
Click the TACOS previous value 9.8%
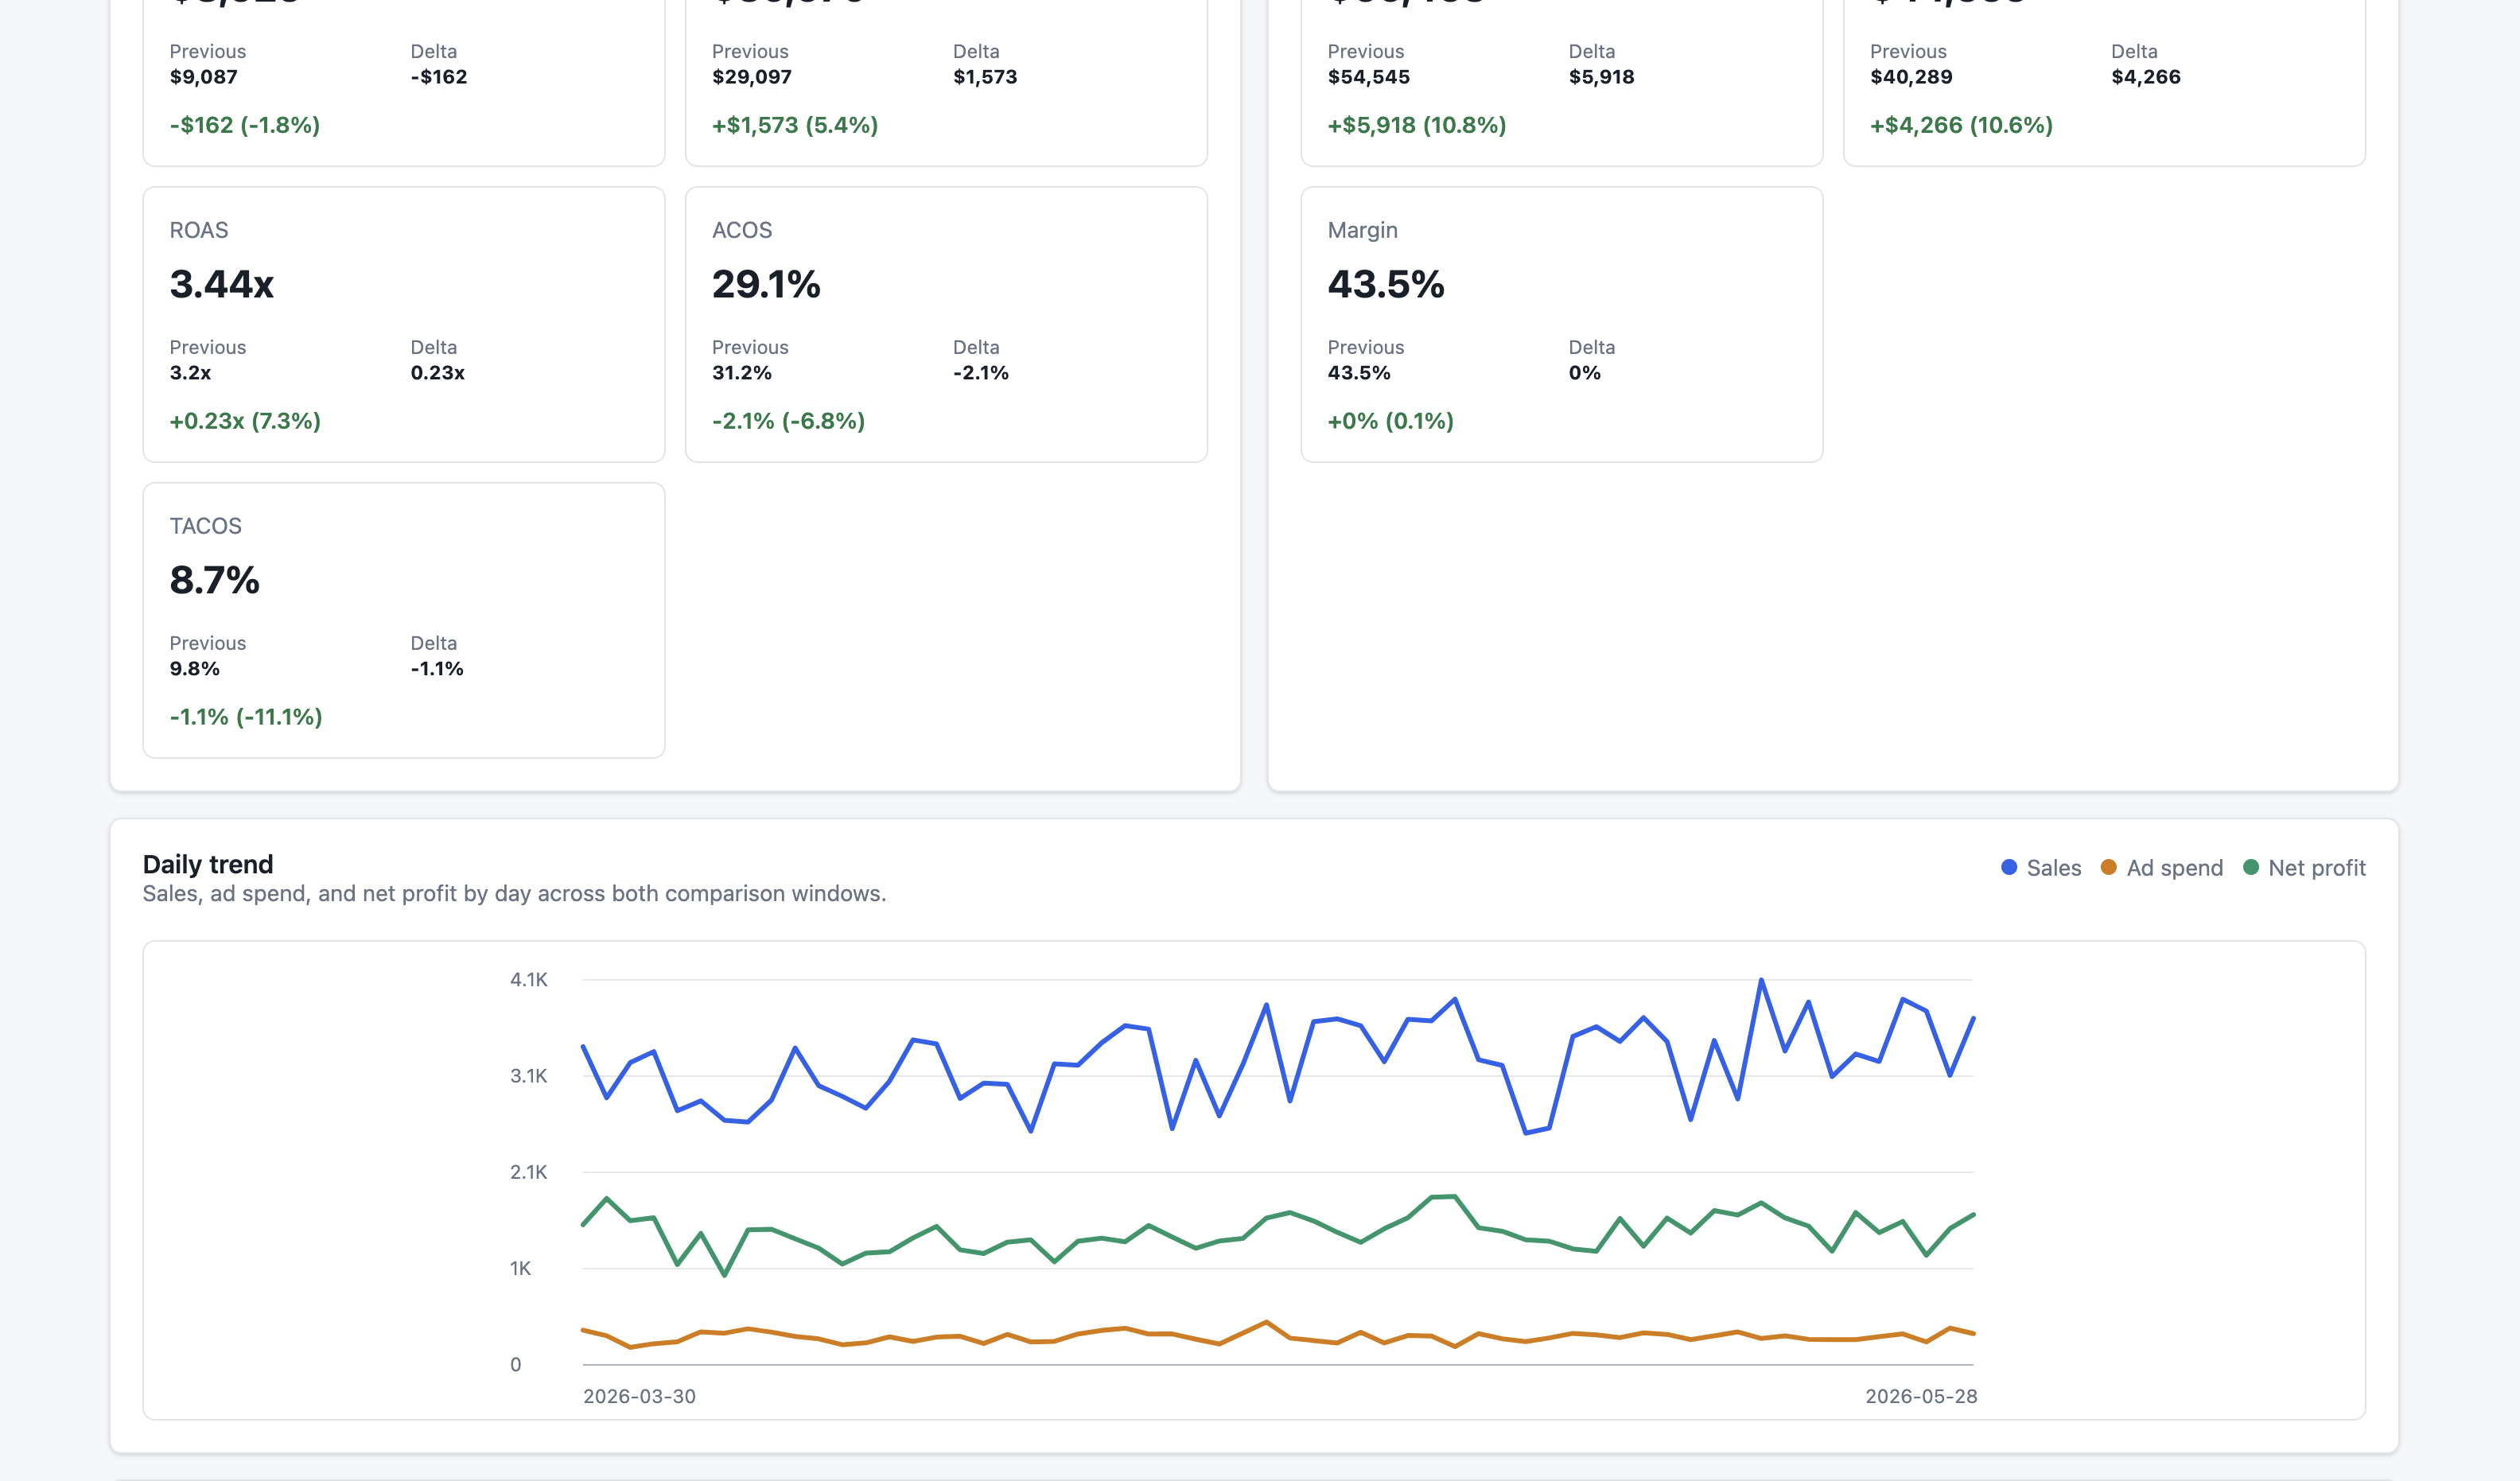pyautogui.click(x=195, y=669)
